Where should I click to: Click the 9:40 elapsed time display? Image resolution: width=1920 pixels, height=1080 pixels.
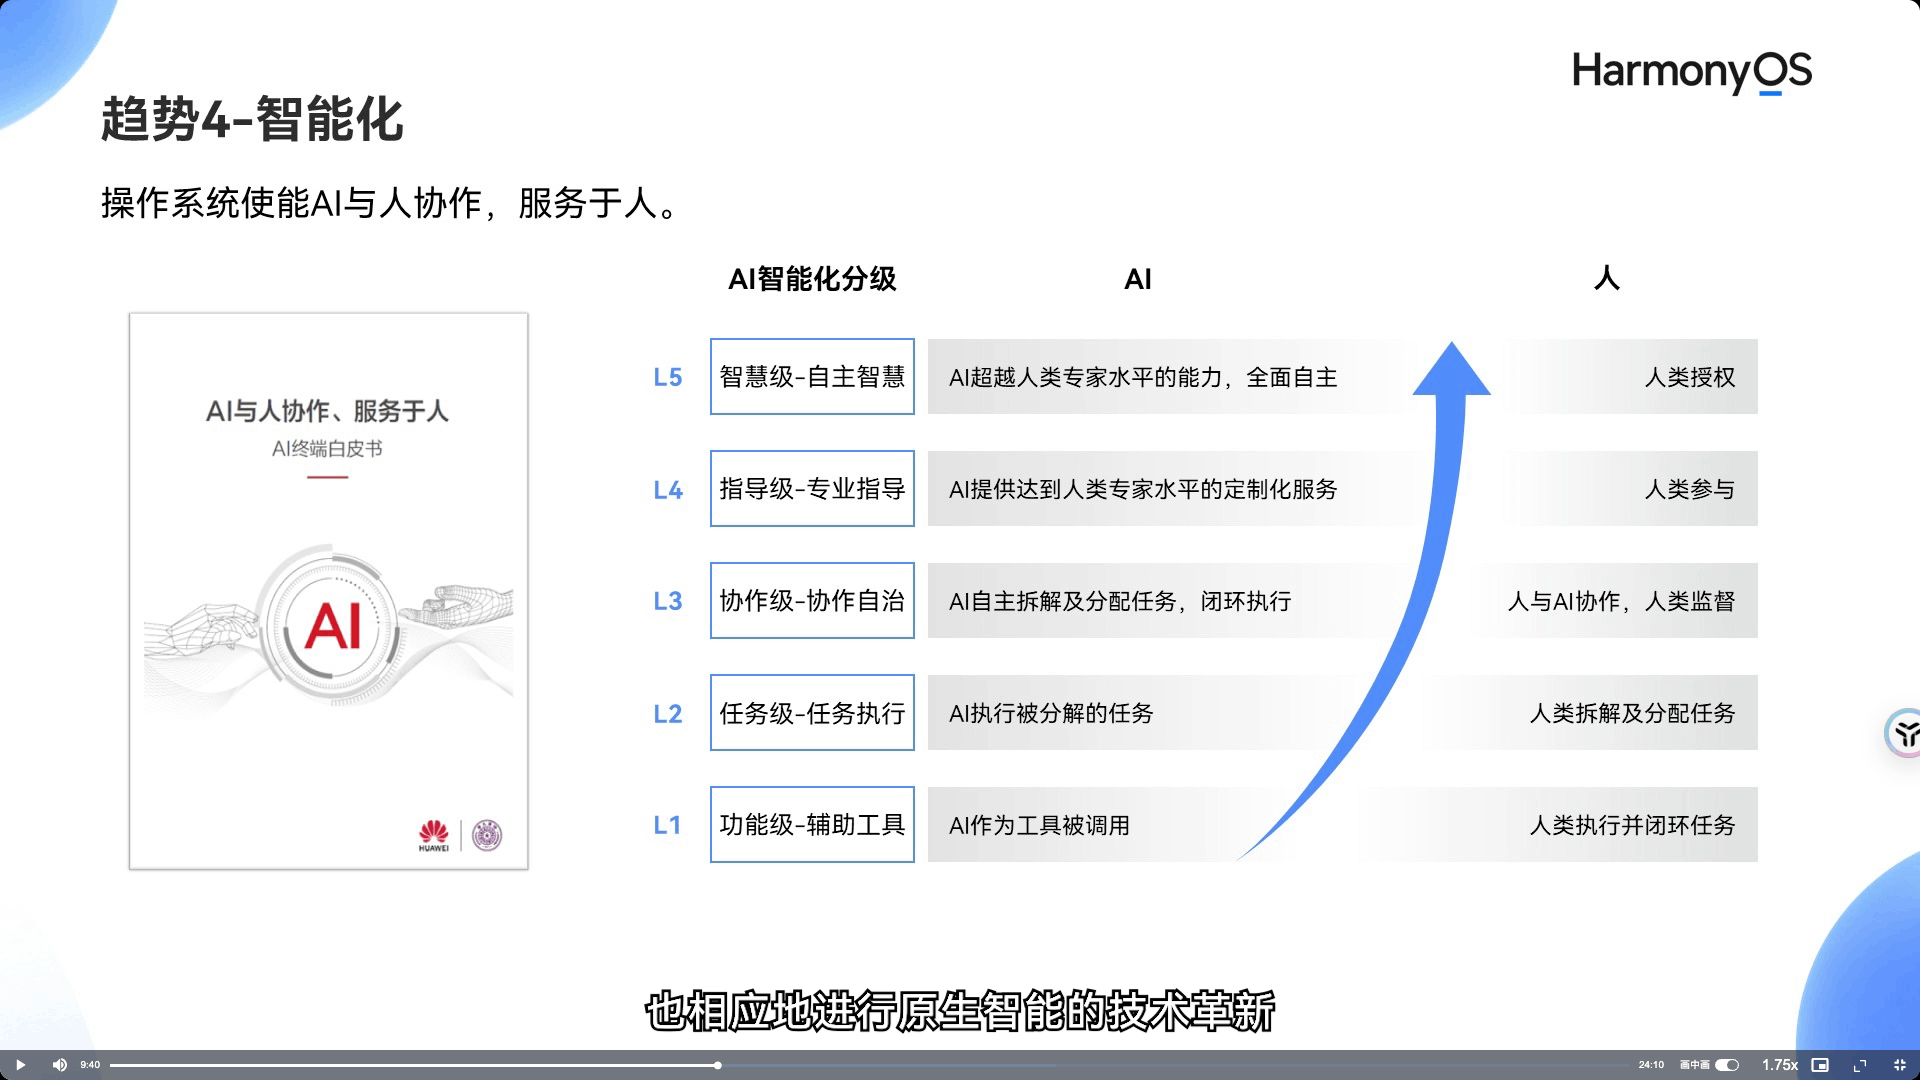[x=90, y=1065]
